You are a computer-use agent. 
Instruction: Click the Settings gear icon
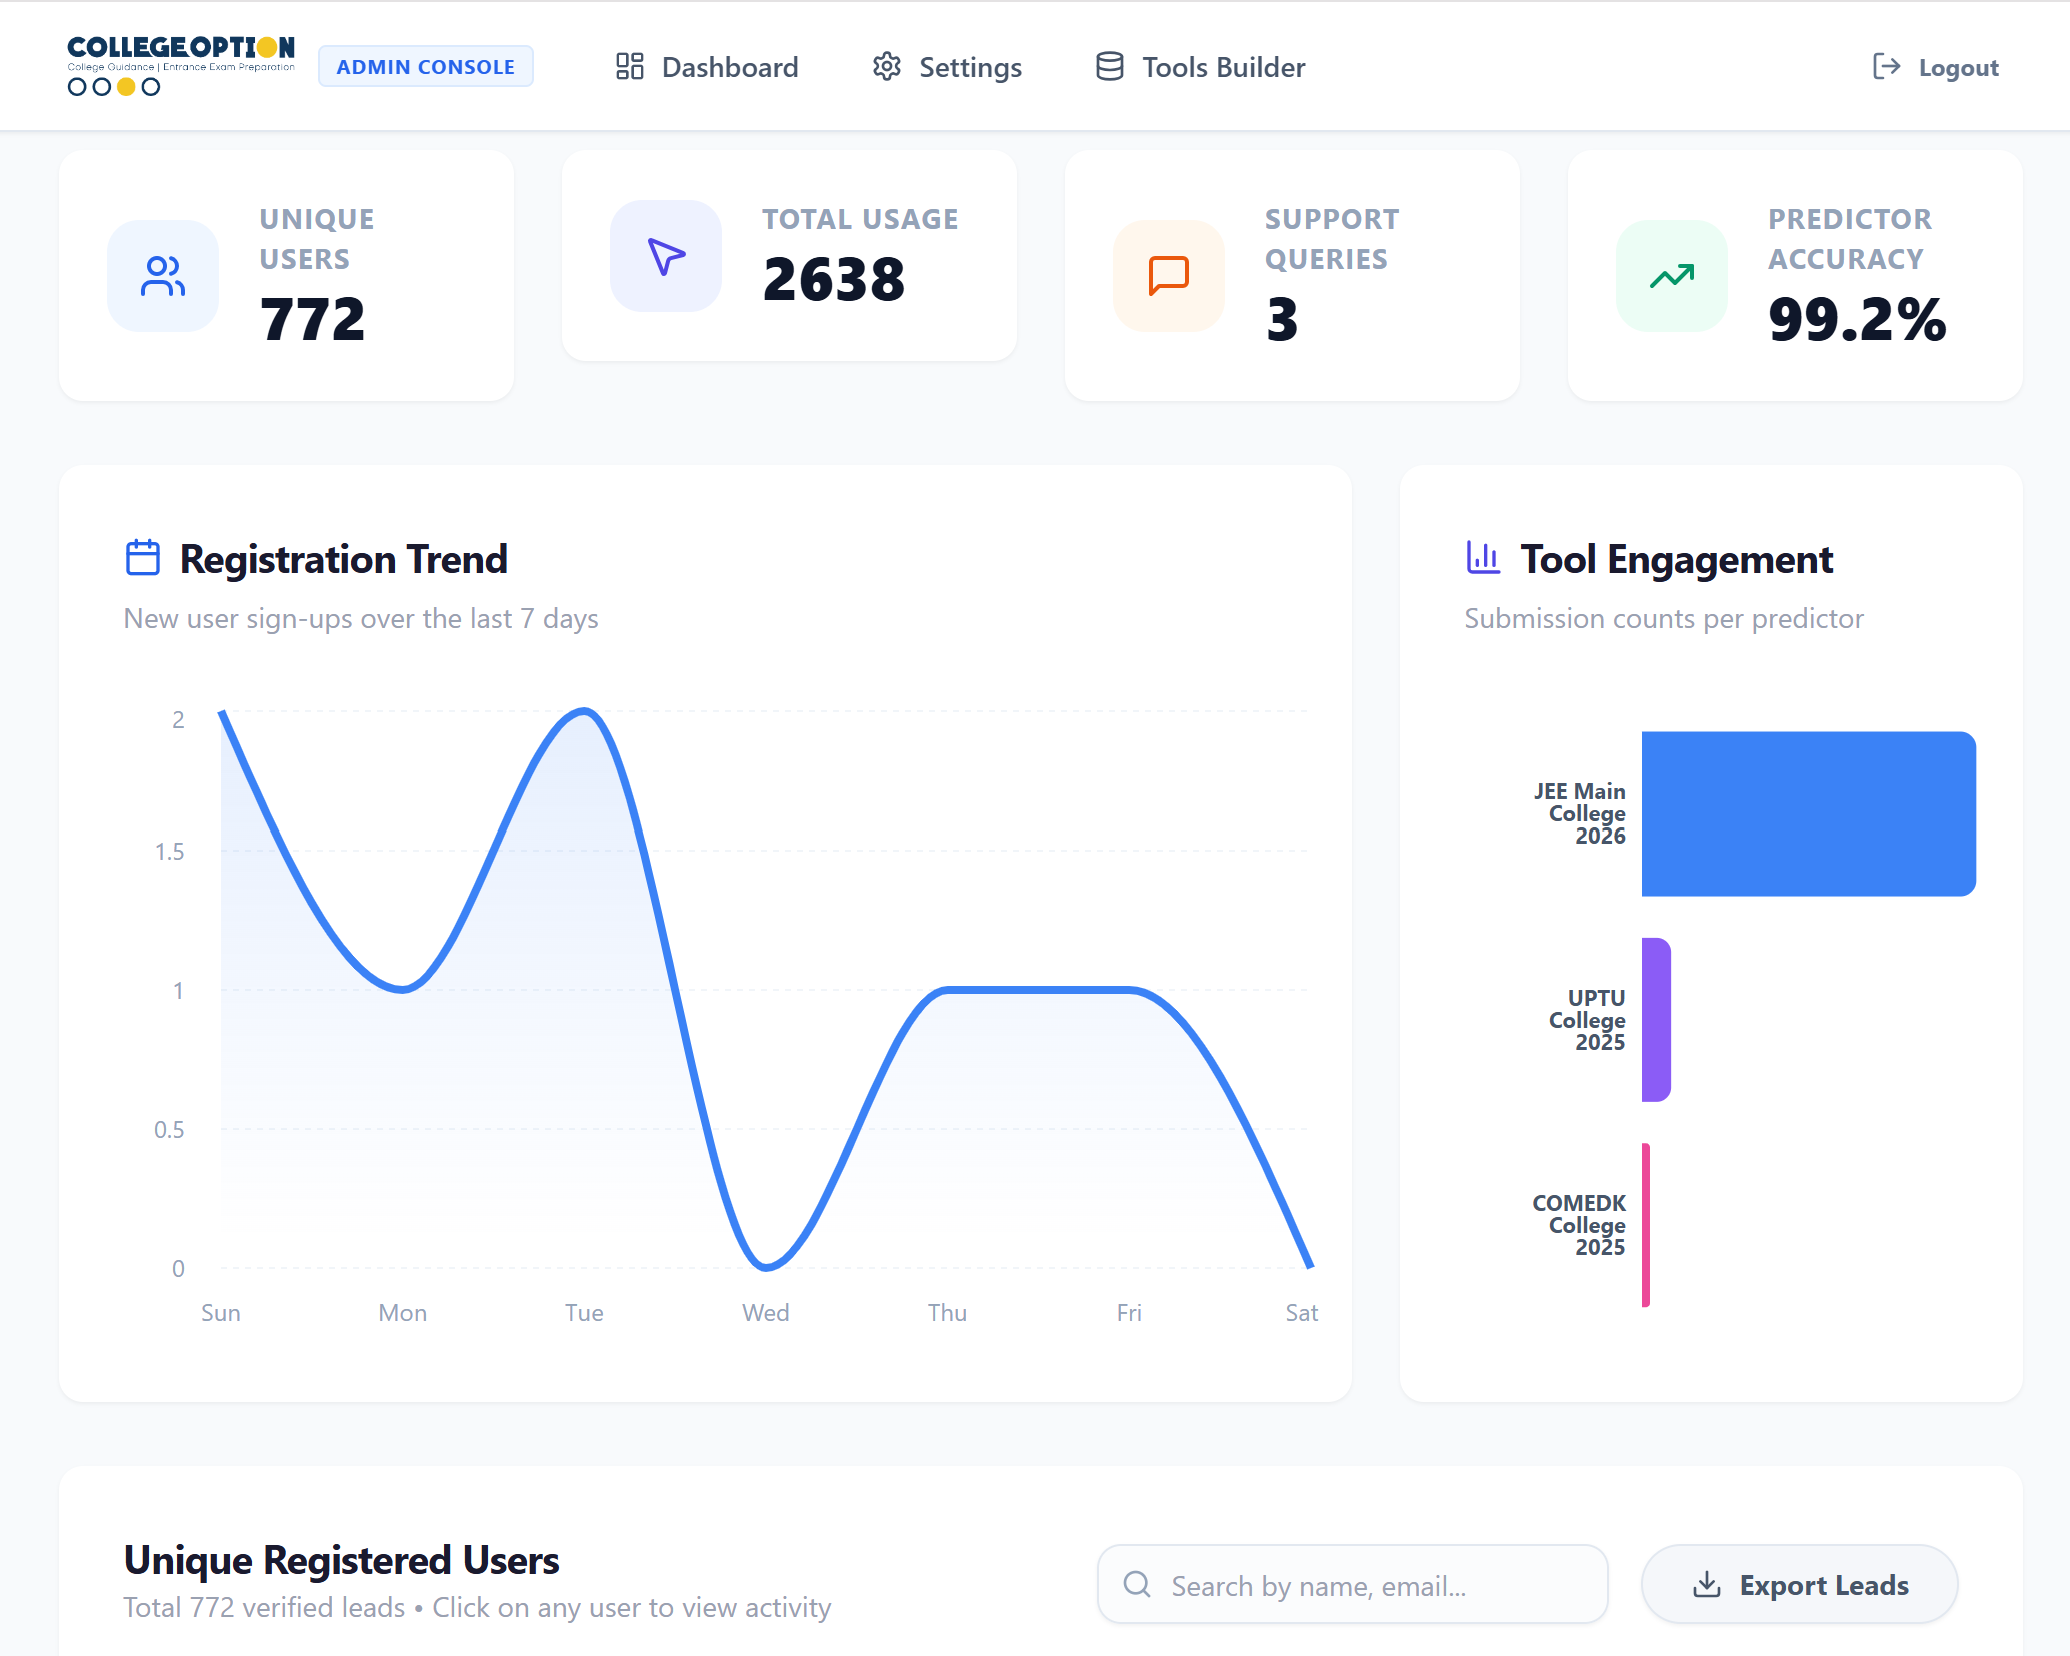[887, 67]
